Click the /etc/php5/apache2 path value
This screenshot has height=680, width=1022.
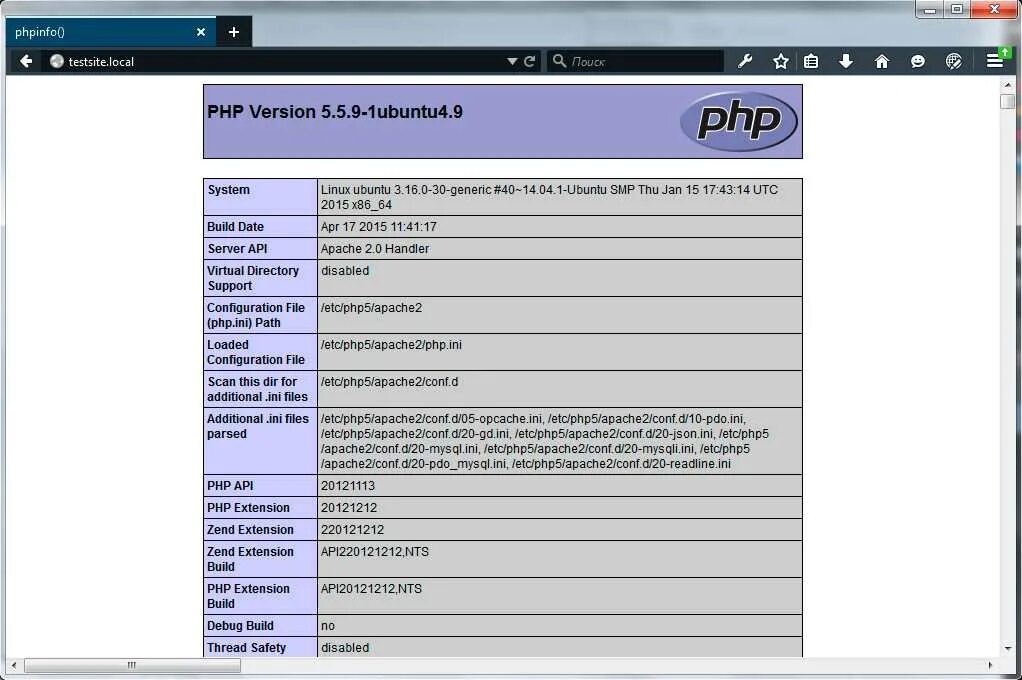(x=372, y=308)
